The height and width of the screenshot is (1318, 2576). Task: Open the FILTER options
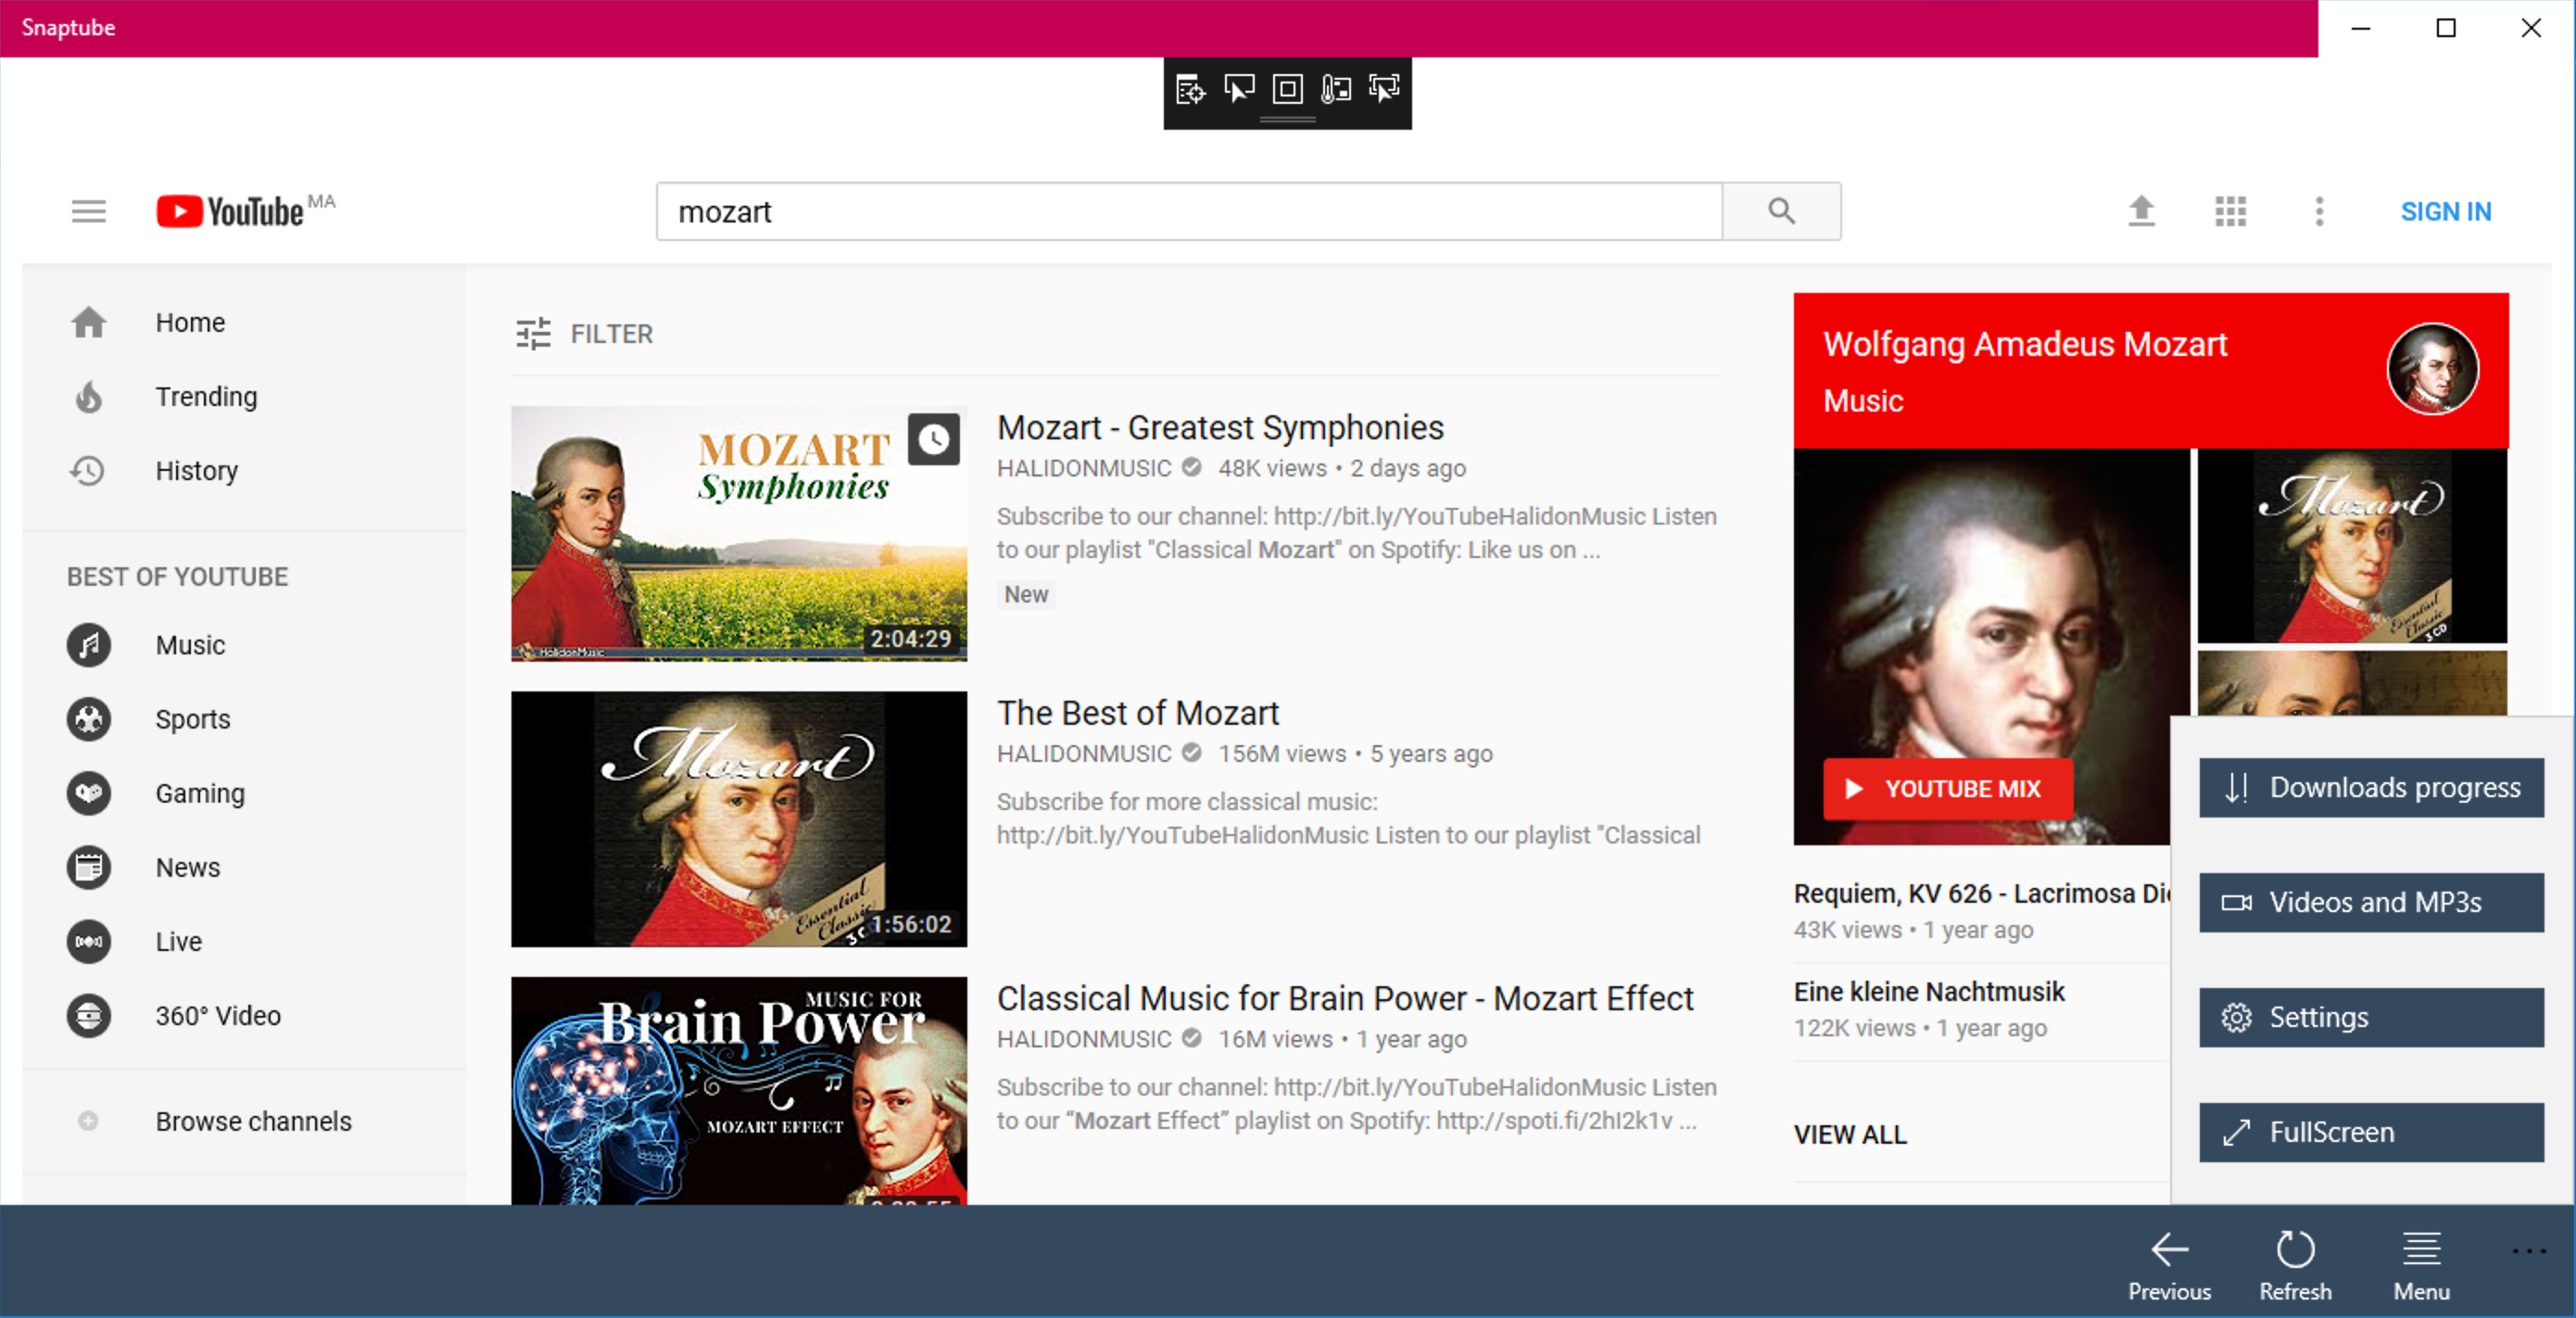coord(585,334)
